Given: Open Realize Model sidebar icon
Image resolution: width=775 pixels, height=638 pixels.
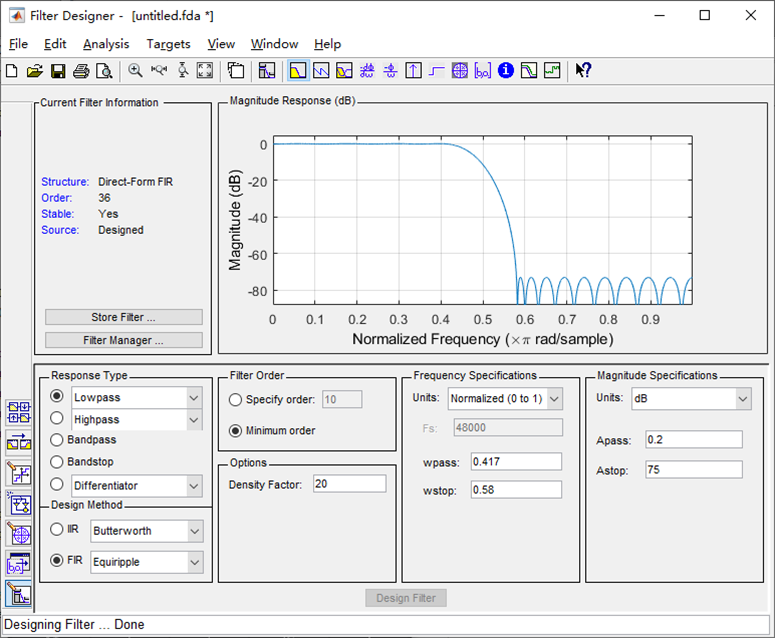Looking at the screenshot, I should click(19, 504).
